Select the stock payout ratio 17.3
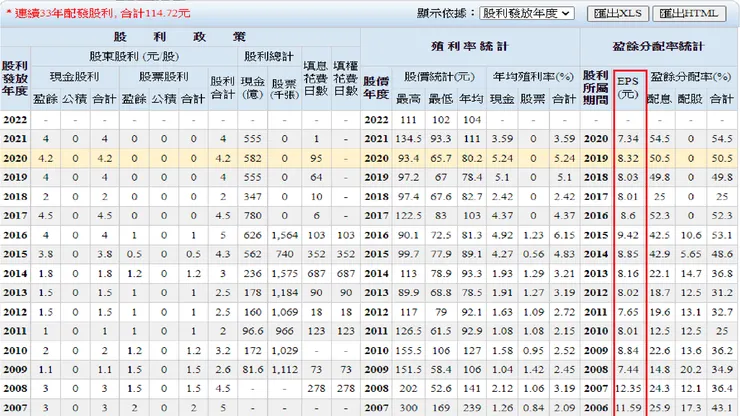The width and height of the screenshot is (740, 416). point(690,408)
